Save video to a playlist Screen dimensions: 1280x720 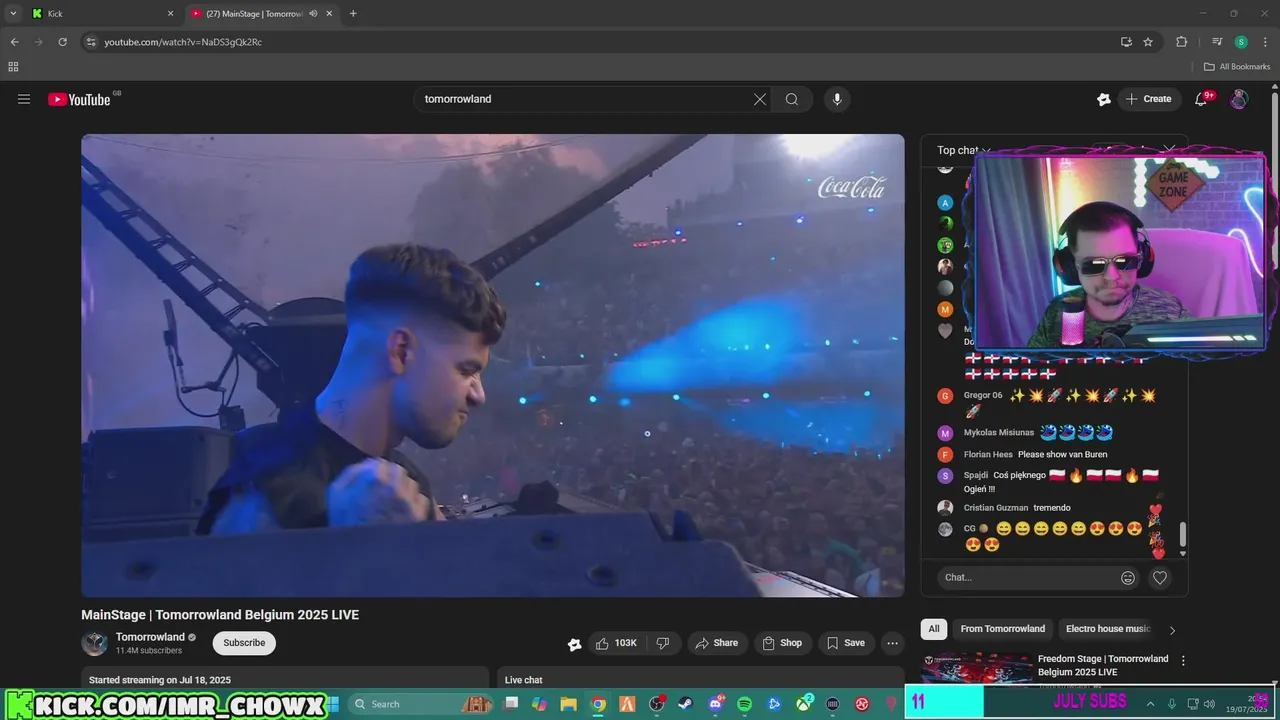tap(846, 643)
